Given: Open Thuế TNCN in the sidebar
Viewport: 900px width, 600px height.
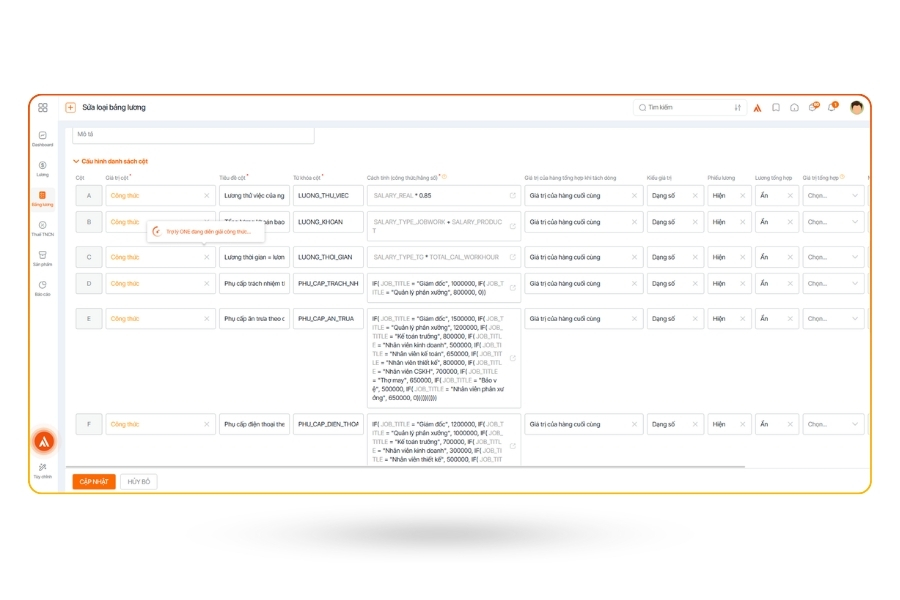Looking at the screenshot, I should tap(42, 229).
